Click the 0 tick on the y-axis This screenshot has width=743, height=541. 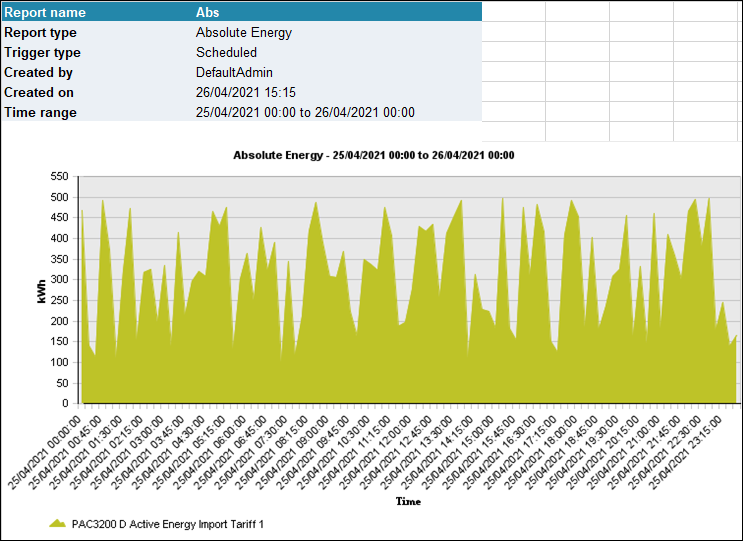(x=66, y=405)
